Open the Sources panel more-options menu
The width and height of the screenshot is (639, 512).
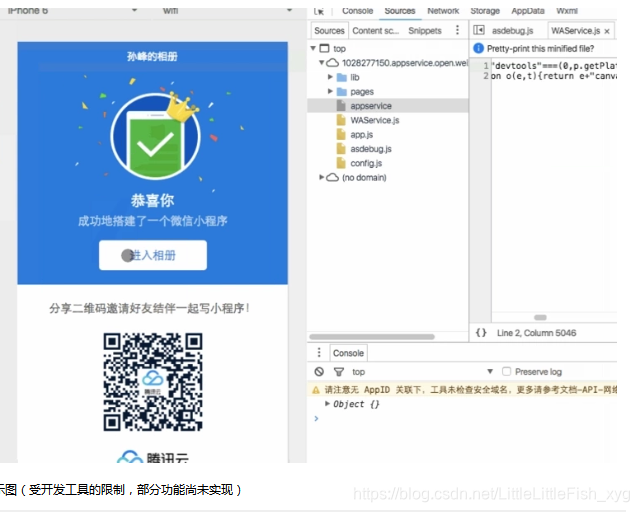coord(457,30)
